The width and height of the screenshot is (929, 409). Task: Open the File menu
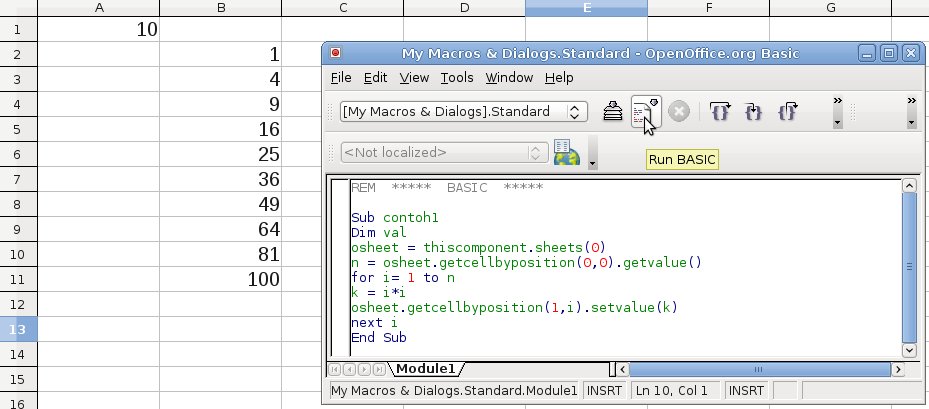click(341, 77)
